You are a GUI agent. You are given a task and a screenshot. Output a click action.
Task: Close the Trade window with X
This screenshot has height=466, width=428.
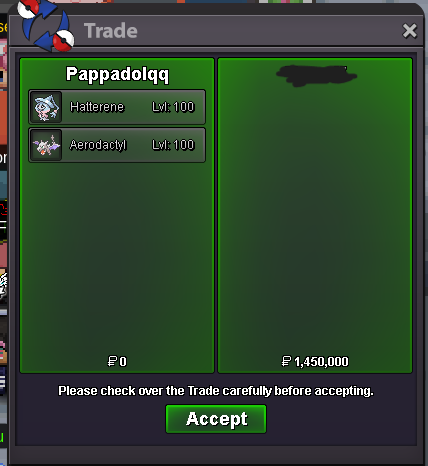tap(409, 31)
